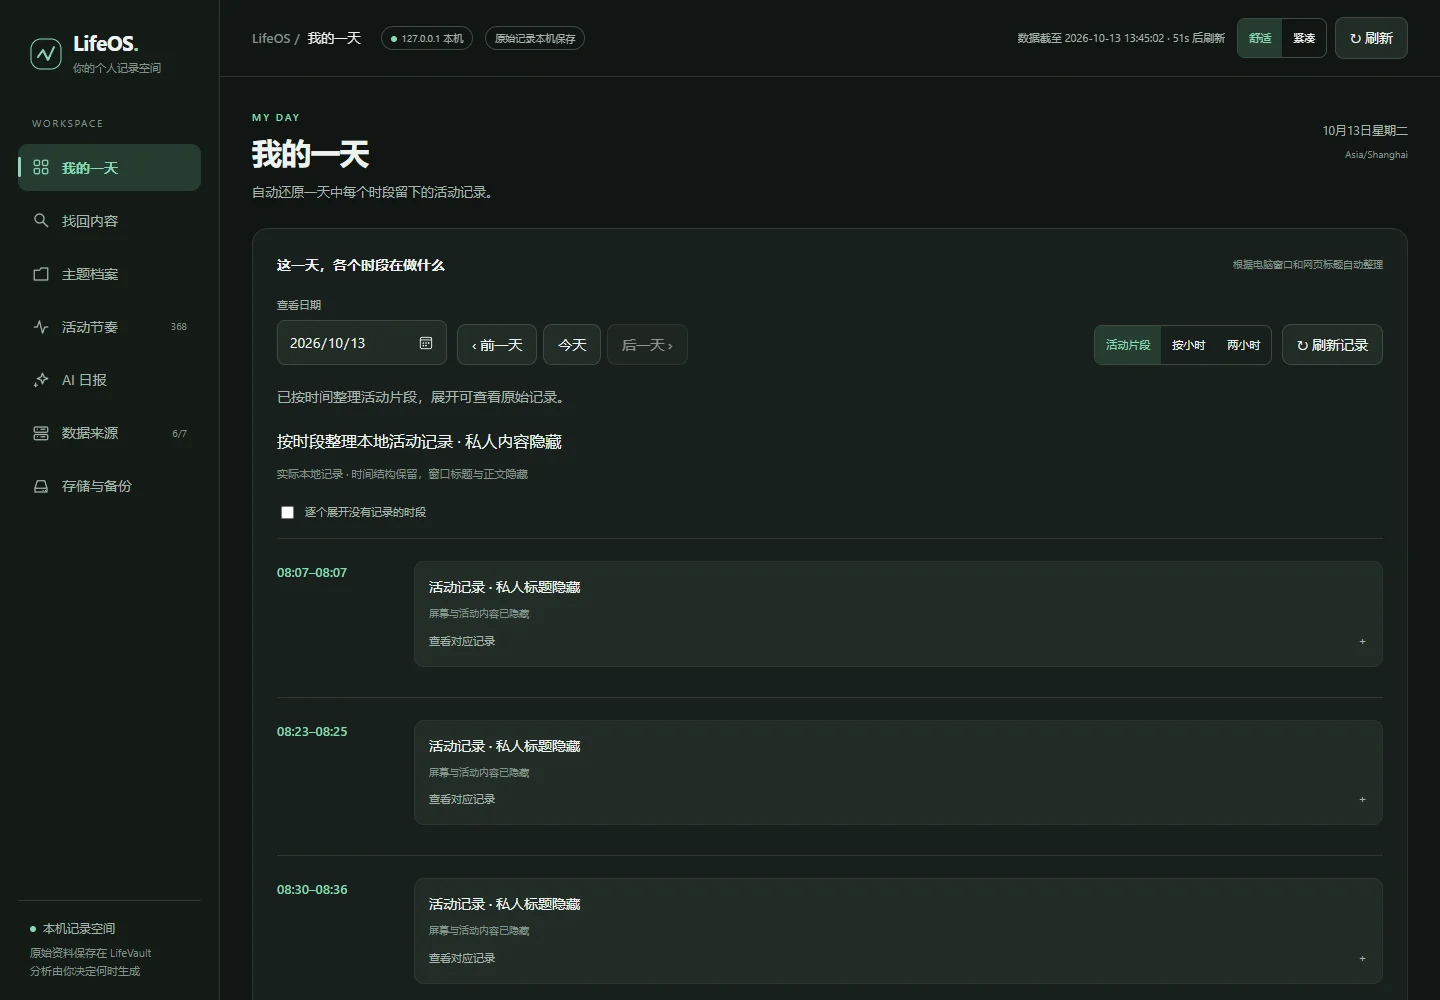1440x1000 pixels.
Task: Select the 活动片段 view
Action: 1128,345
